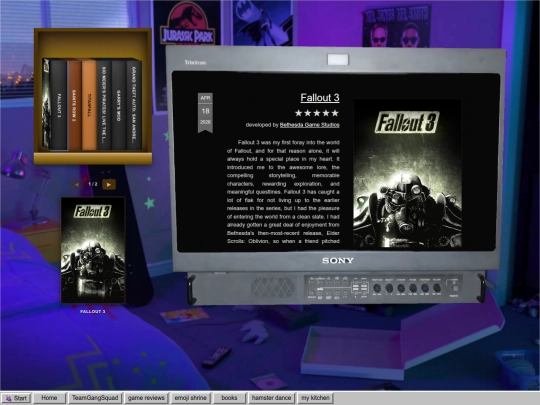Viewport: 540px width, 405px height.
Task: Open the emoji shrine taskbar item
Action: [190, 398]
